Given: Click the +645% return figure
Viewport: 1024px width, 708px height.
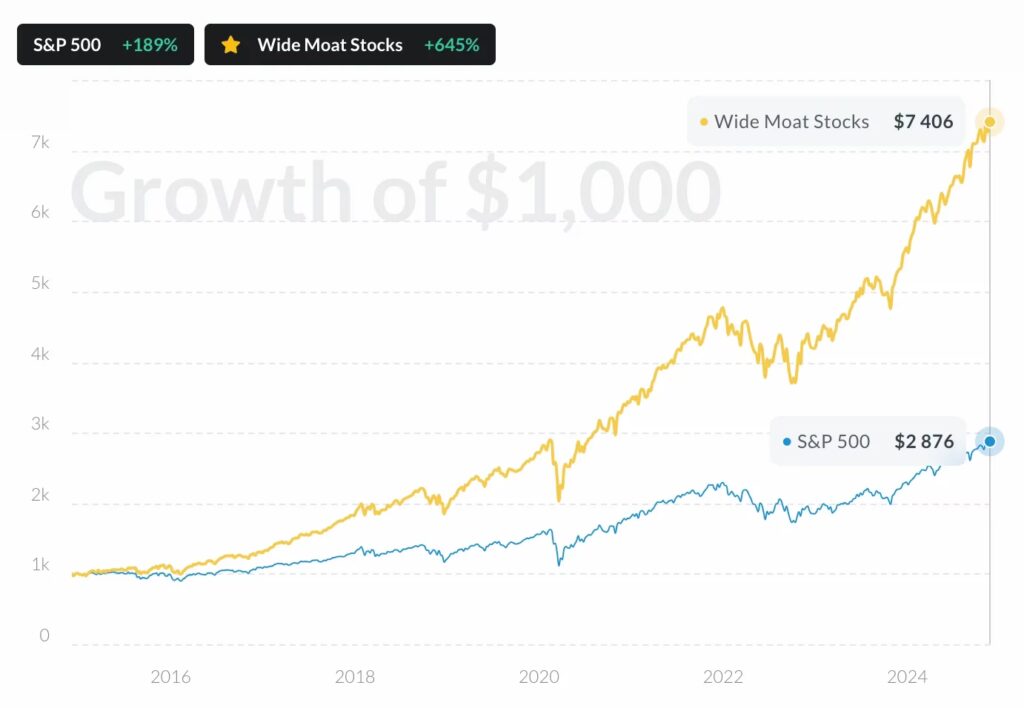Looking at the screenshot, I should coord(453,45).
